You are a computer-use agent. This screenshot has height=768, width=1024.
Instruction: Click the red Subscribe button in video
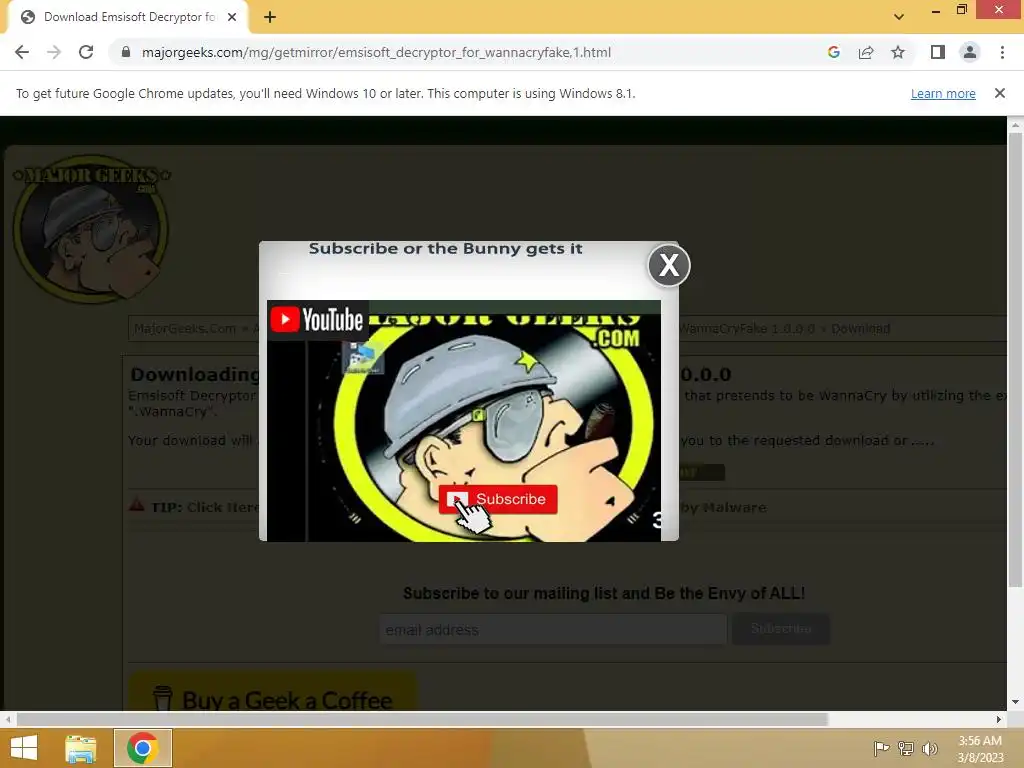[498, 499]
